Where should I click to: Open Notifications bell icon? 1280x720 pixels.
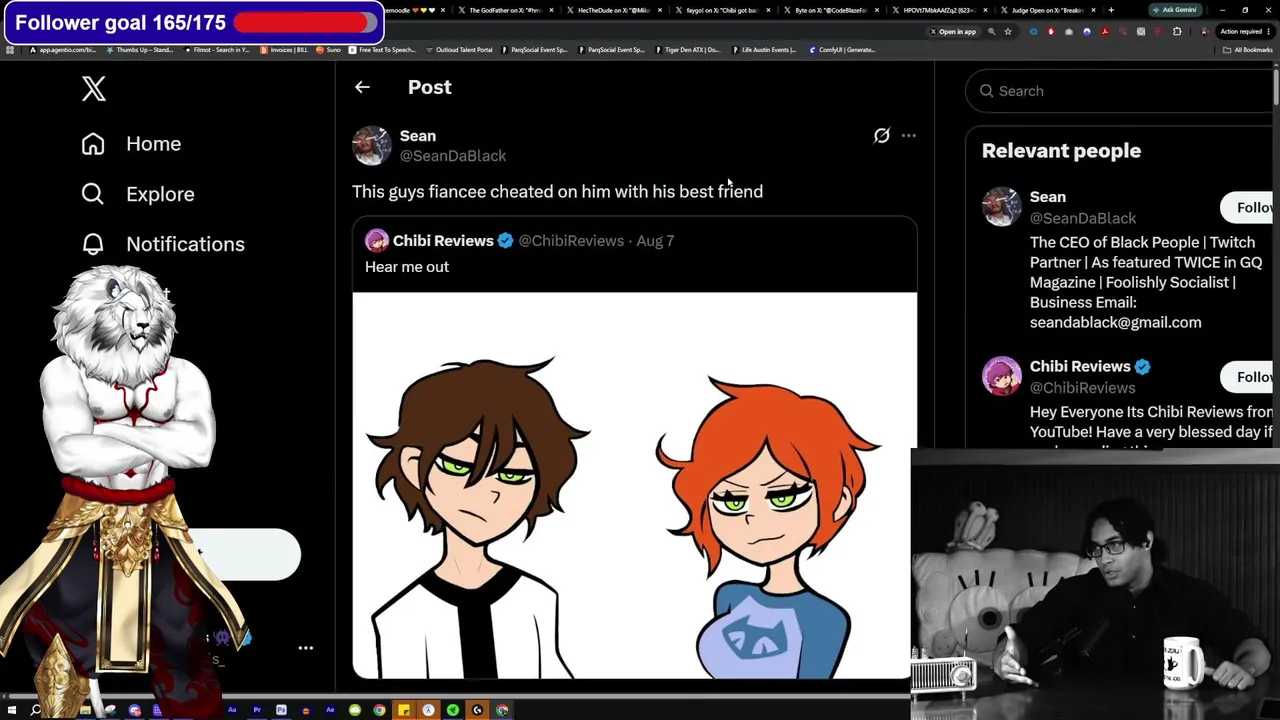point(93,244)
